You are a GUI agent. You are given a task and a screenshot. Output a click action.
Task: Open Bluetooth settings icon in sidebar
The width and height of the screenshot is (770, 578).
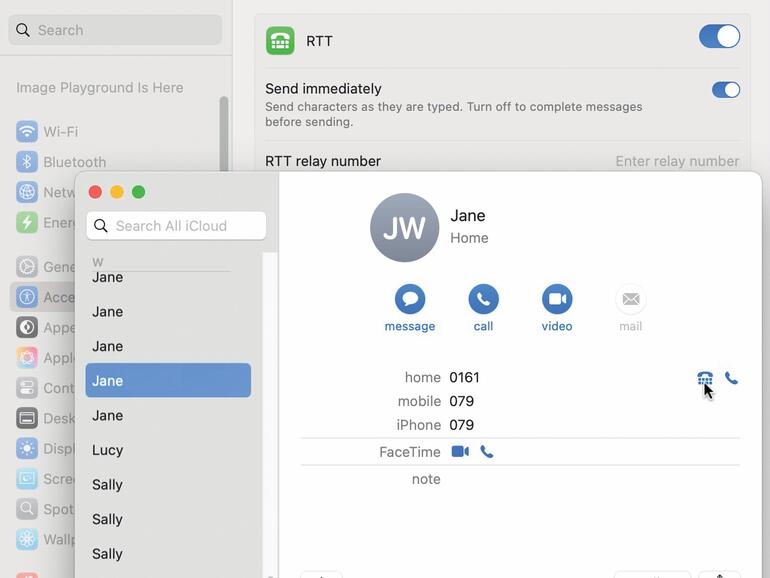[x=27, y=162]
